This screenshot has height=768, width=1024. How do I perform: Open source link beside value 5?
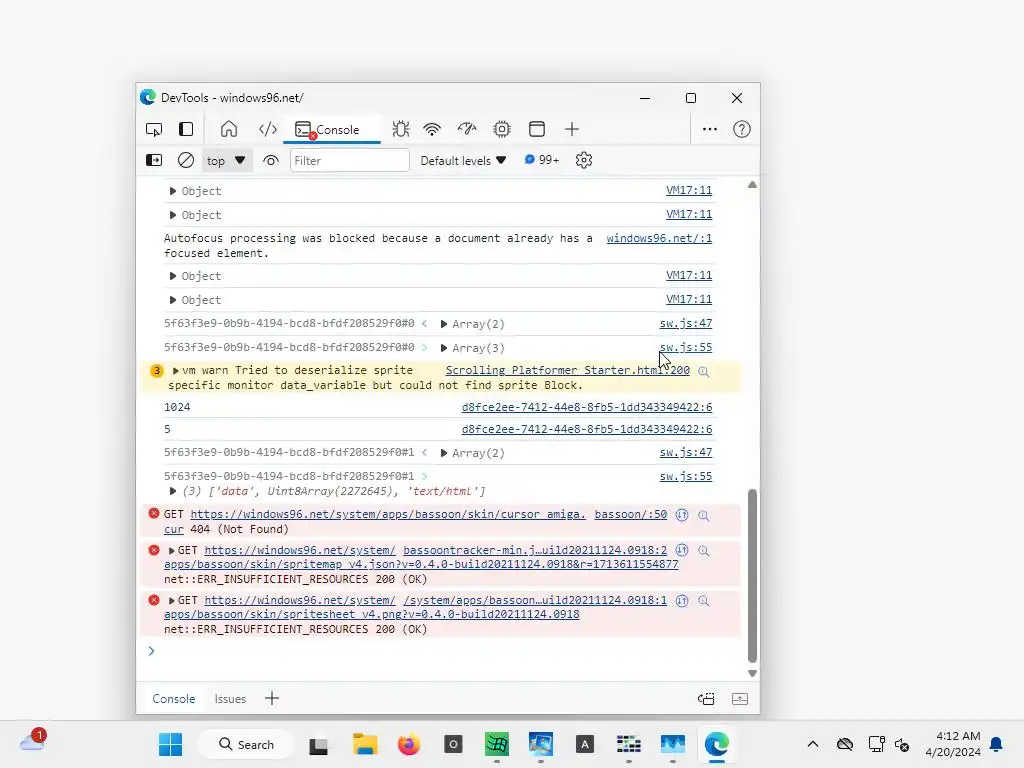[586, 429]
